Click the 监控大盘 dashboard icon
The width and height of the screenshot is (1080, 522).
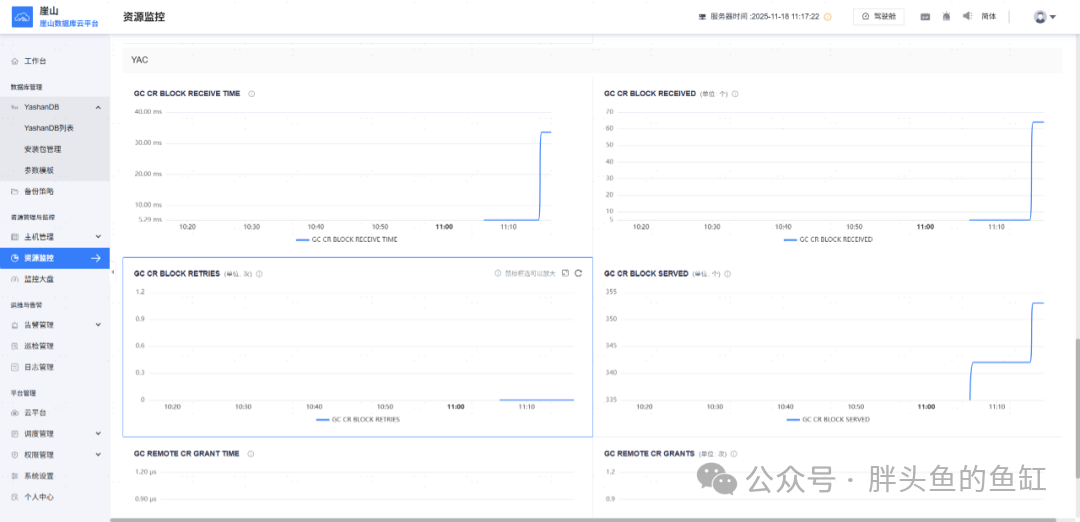[15, 279]
